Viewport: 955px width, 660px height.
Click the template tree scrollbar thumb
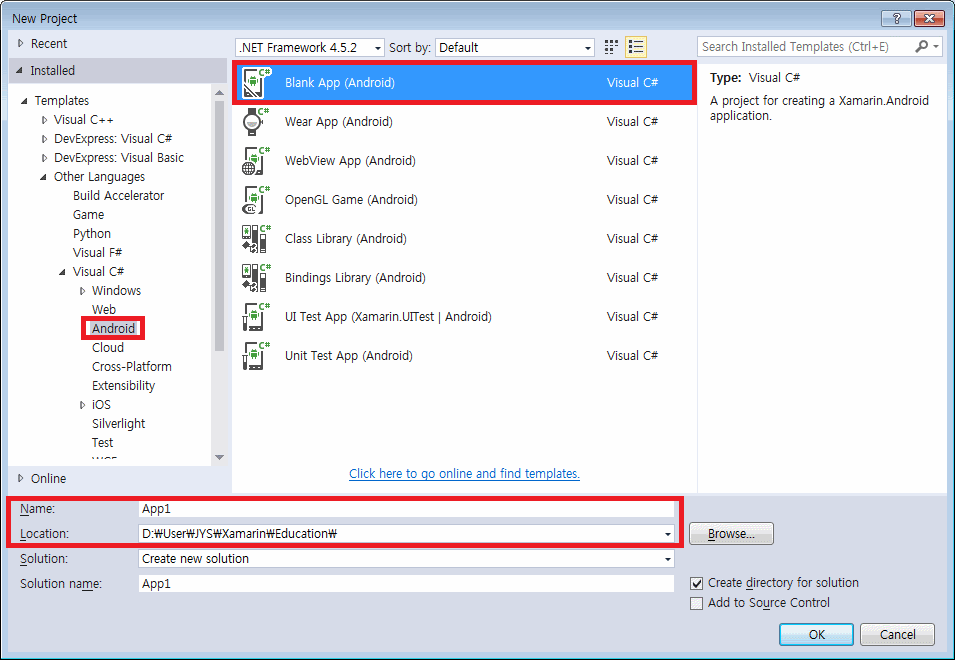pyautogui.click(x=220, y=225)
